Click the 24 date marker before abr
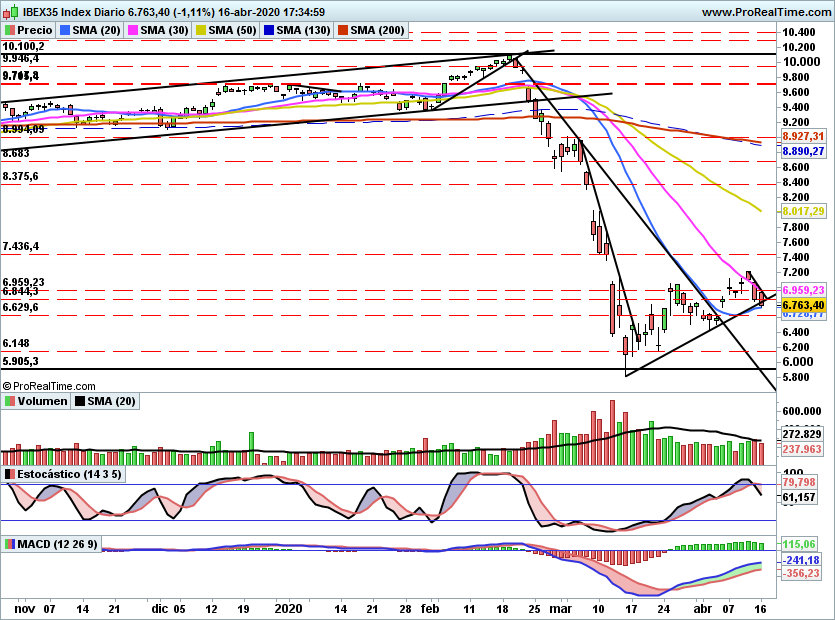 coord(664,609)
